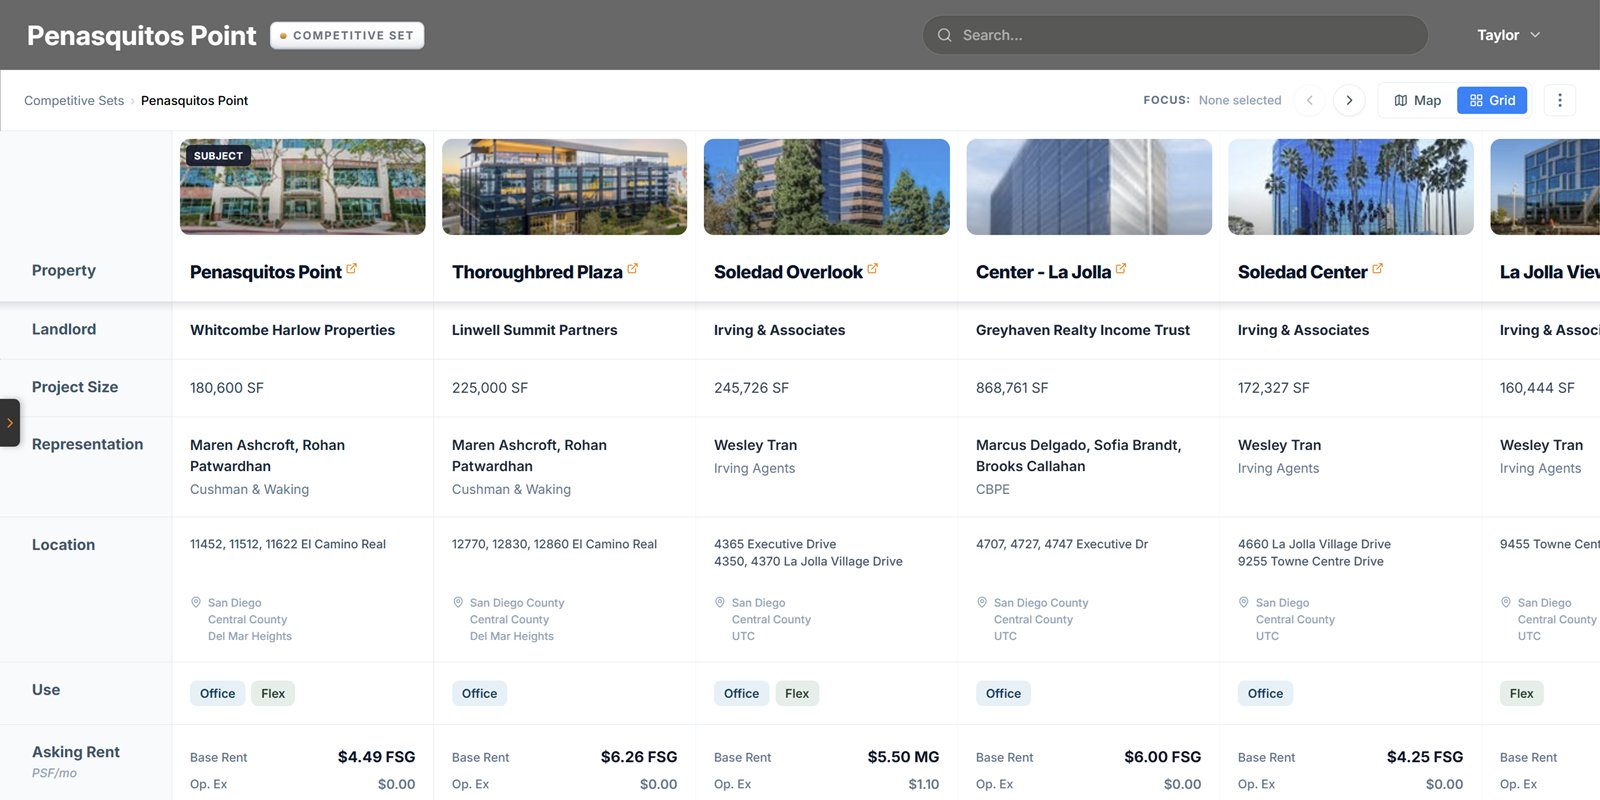
Task: Click location pin under Soledad Overlook
Action: pos(720,602)
